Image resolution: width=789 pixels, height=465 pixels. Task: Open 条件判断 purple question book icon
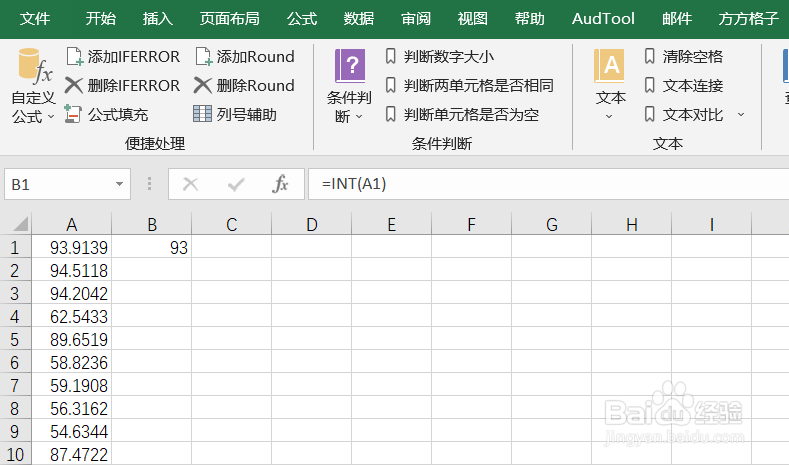350,66
